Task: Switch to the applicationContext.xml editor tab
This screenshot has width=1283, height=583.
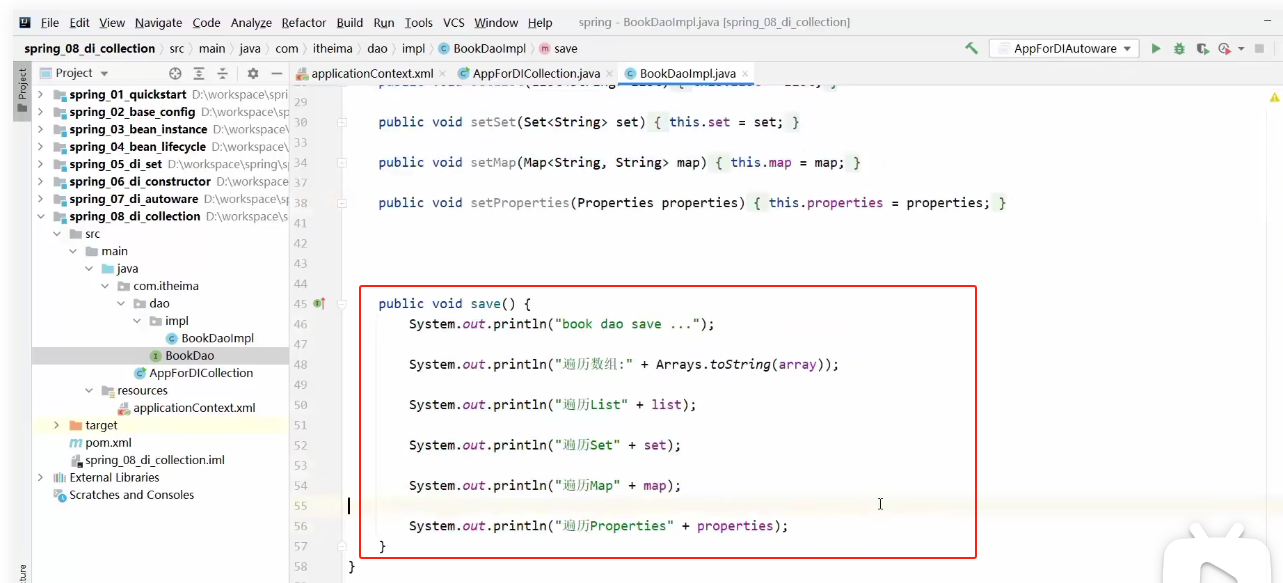Action: click(x=372, y=74)
